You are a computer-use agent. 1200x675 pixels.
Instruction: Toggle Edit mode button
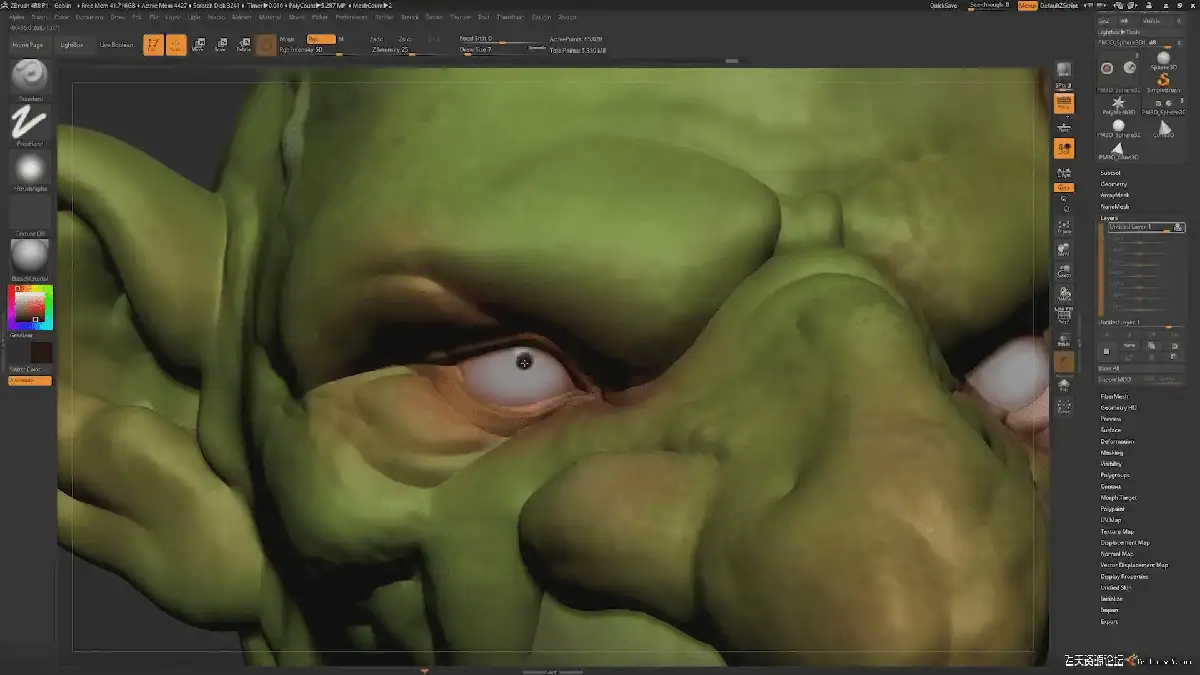(x=153, y=45)
